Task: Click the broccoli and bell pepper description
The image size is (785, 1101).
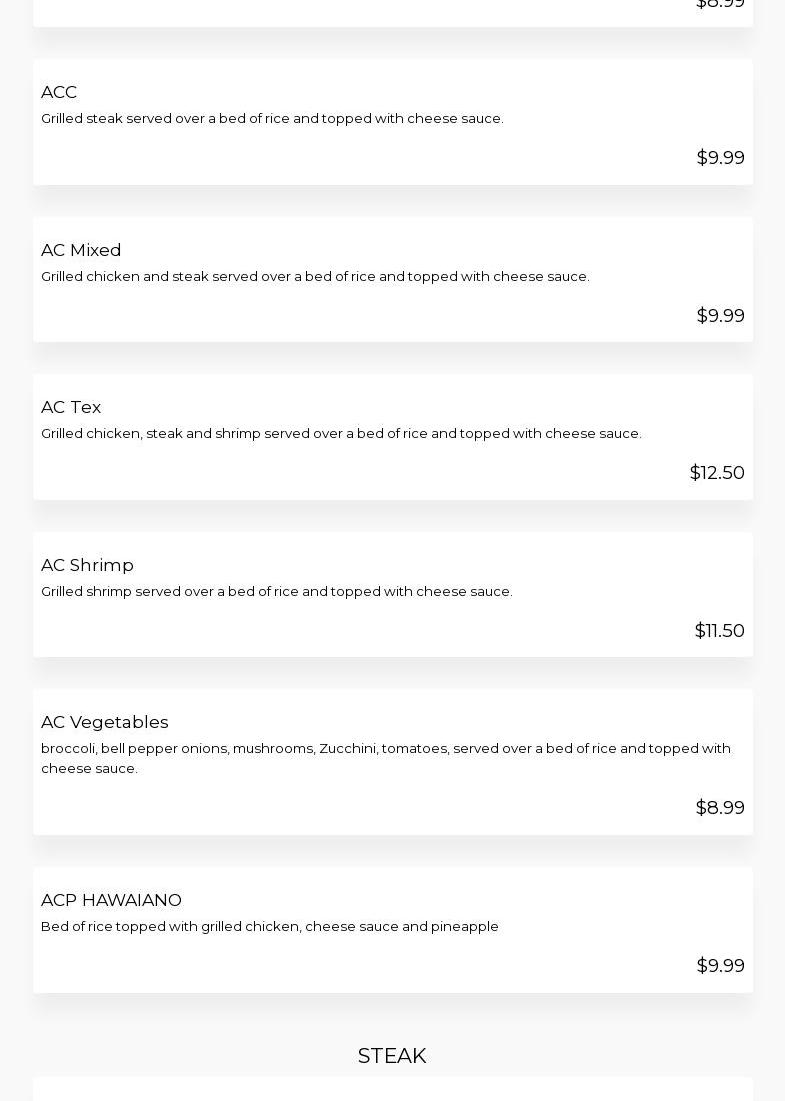Action: coord(385,758)
